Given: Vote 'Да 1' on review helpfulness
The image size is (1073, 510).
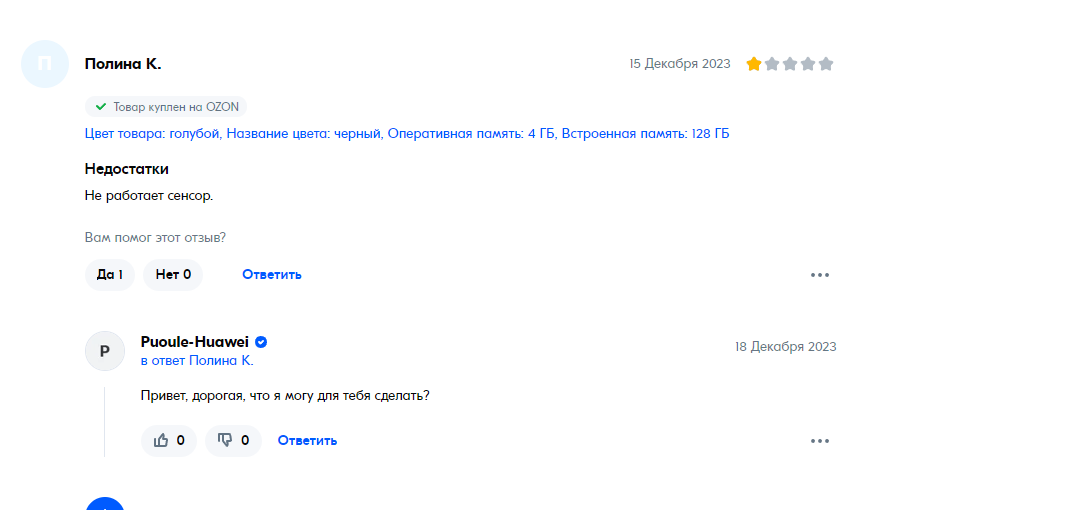Looking at the screenshot, I should [109, 275].
